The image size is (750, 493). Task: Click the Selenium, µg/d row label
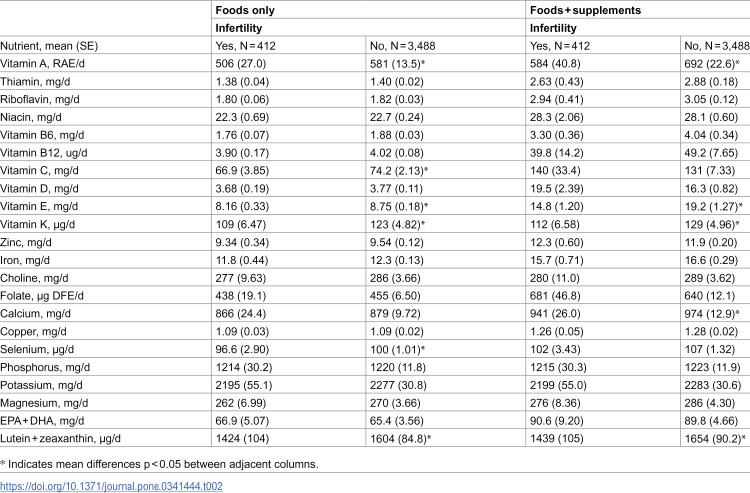pos(37,350)
